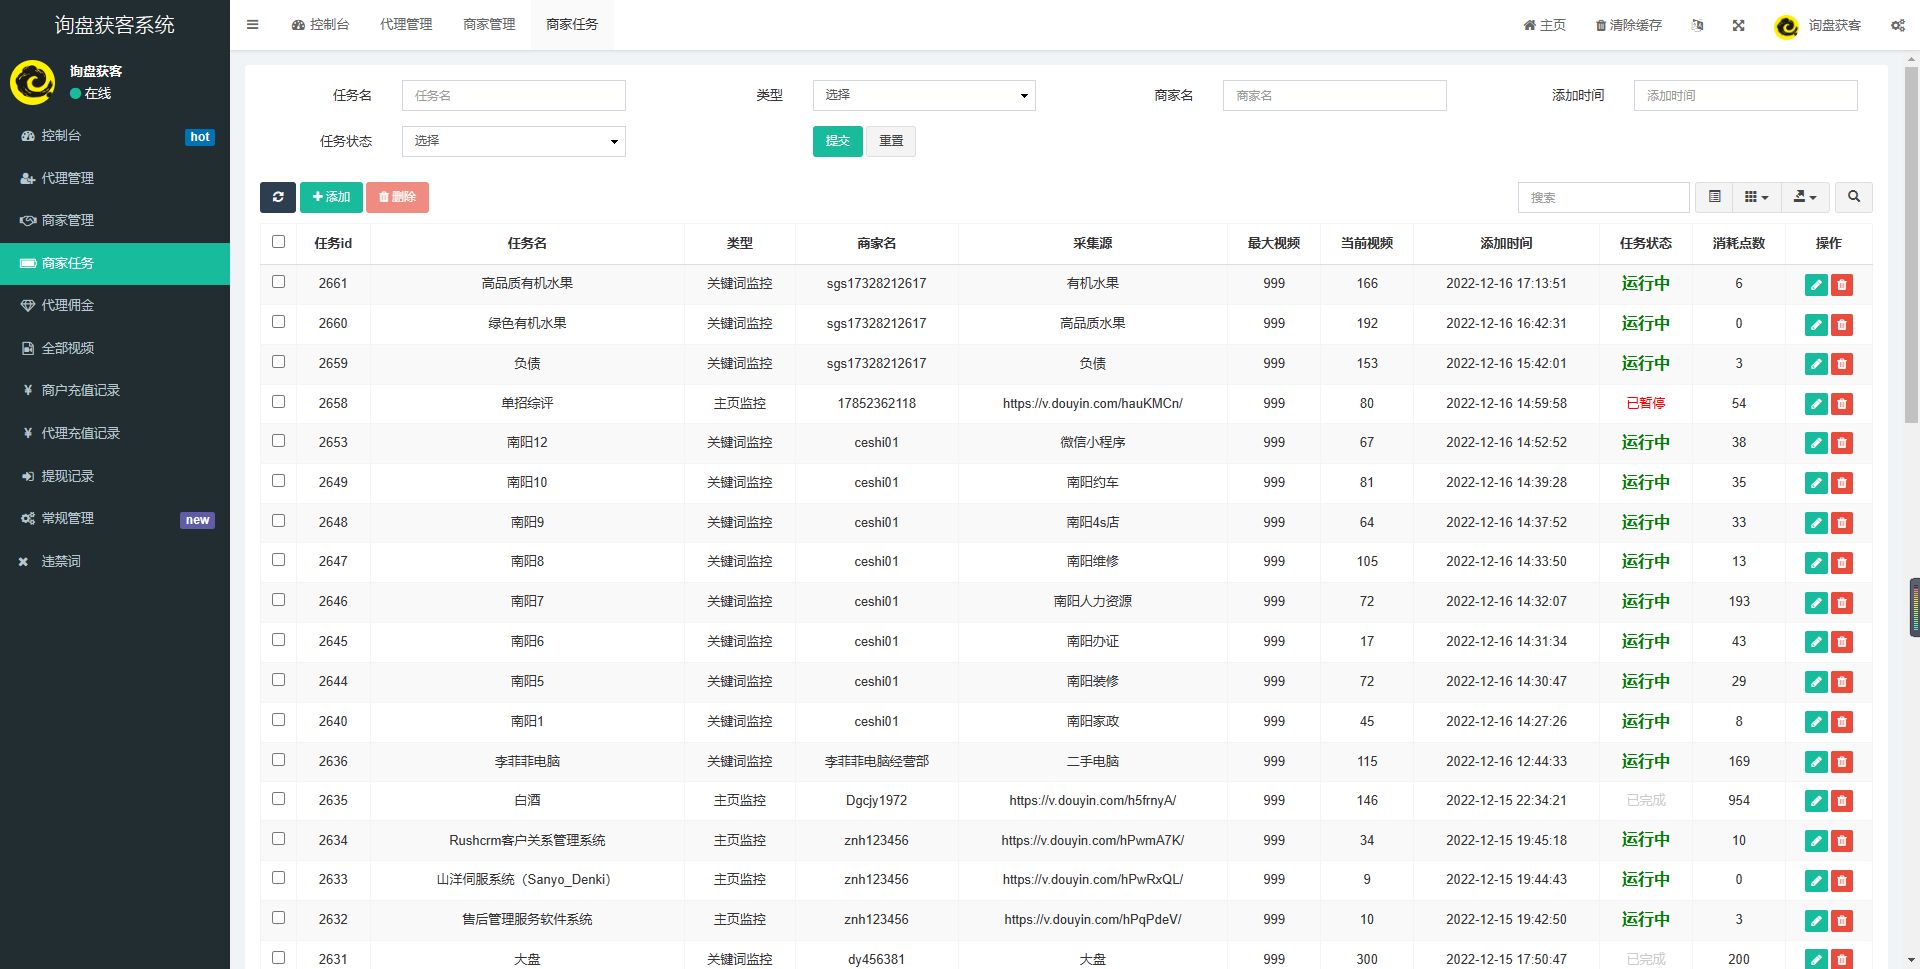
Task: Toggle sidebar with hamburger menu icon
Action: (x=252, y=25)
